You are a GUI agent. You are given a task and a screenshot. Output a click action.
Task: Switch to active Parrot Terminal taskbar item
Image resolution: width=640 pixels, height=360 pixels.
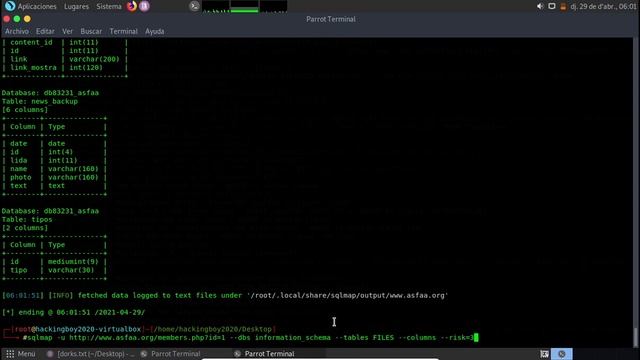click(264, 354)
